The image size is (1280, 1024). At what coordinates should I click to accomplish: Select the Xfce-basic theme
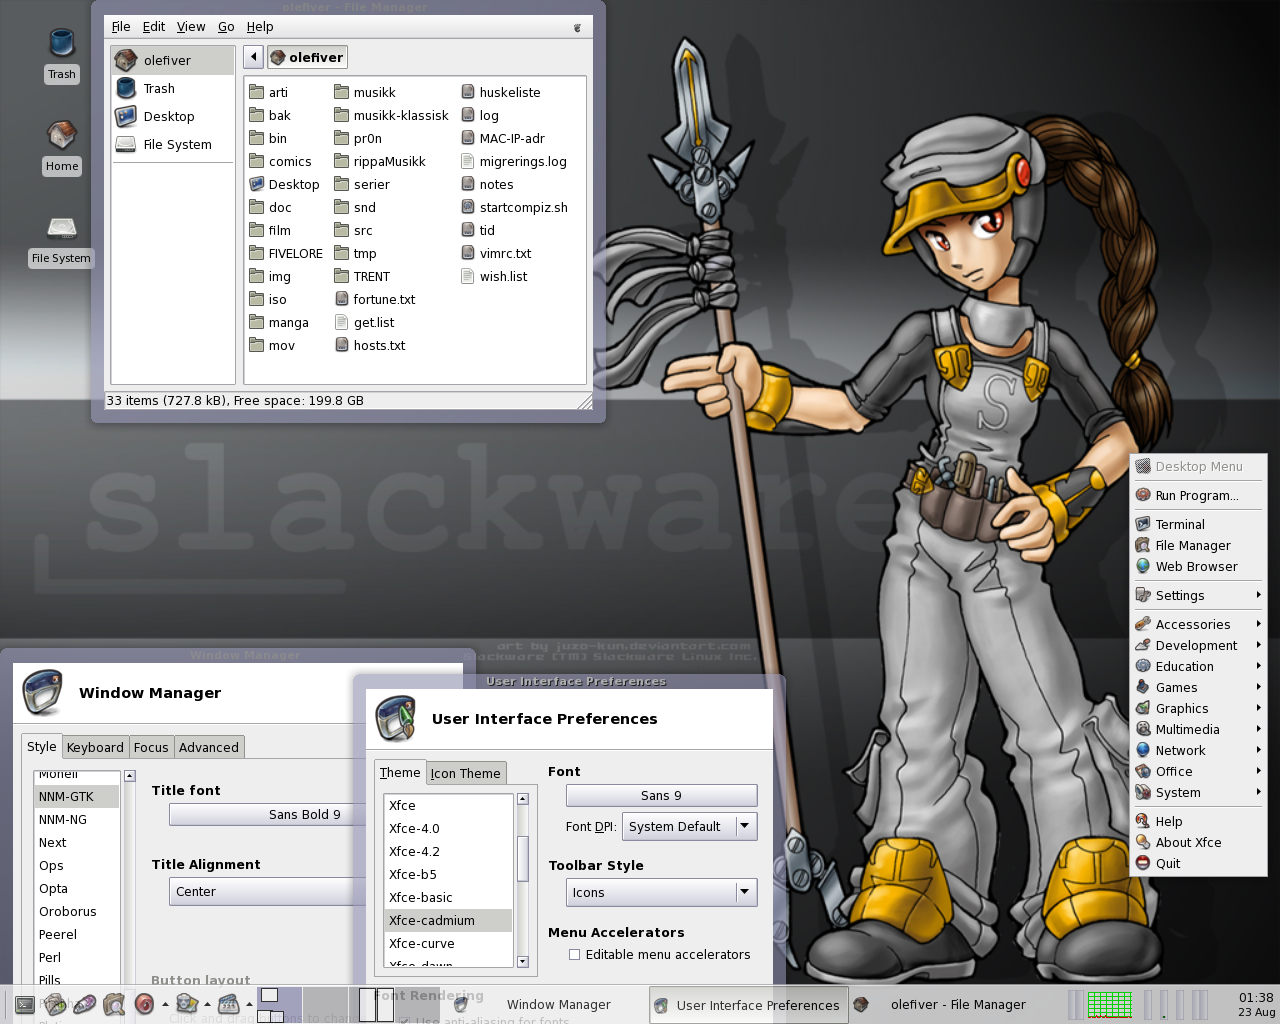point(448,897)
